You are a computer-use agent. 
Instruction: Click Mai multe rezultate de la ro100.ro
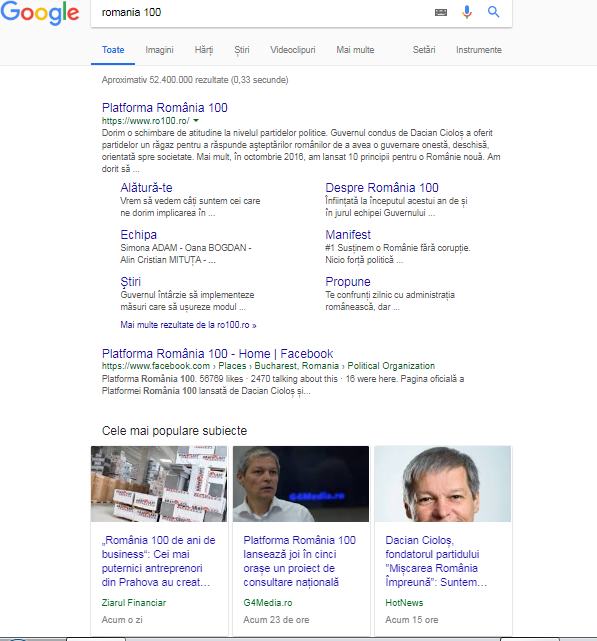click(x=188, y=325)
